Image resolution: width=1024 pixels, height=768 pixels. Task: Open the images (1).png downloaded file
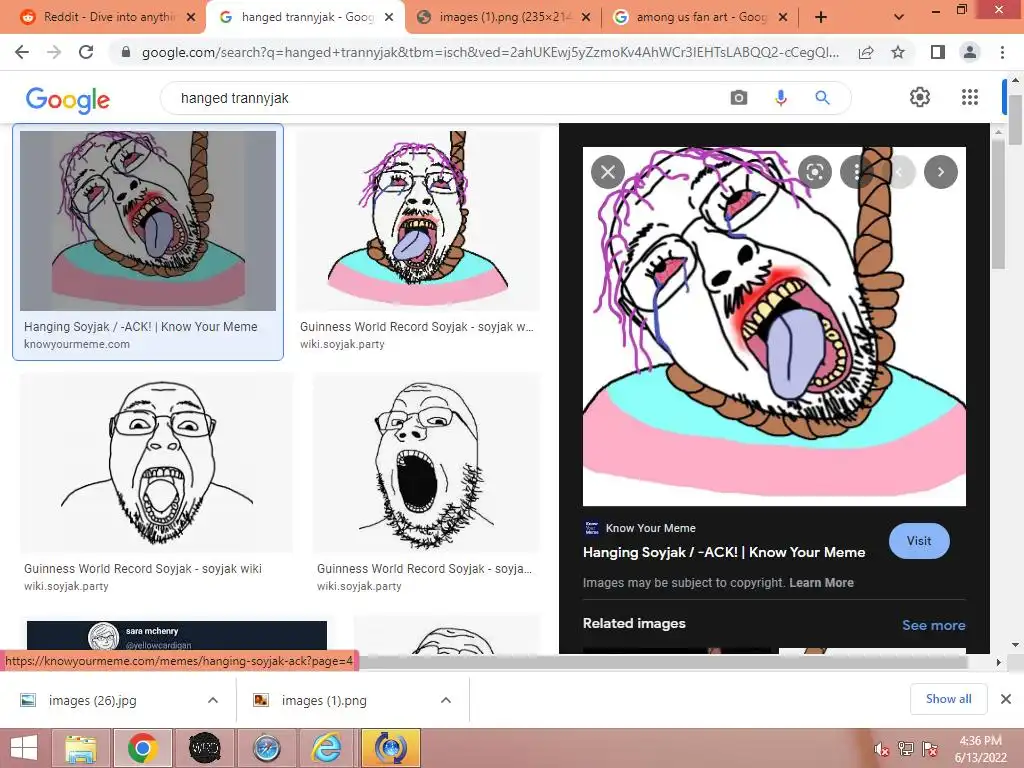point(324,700)
